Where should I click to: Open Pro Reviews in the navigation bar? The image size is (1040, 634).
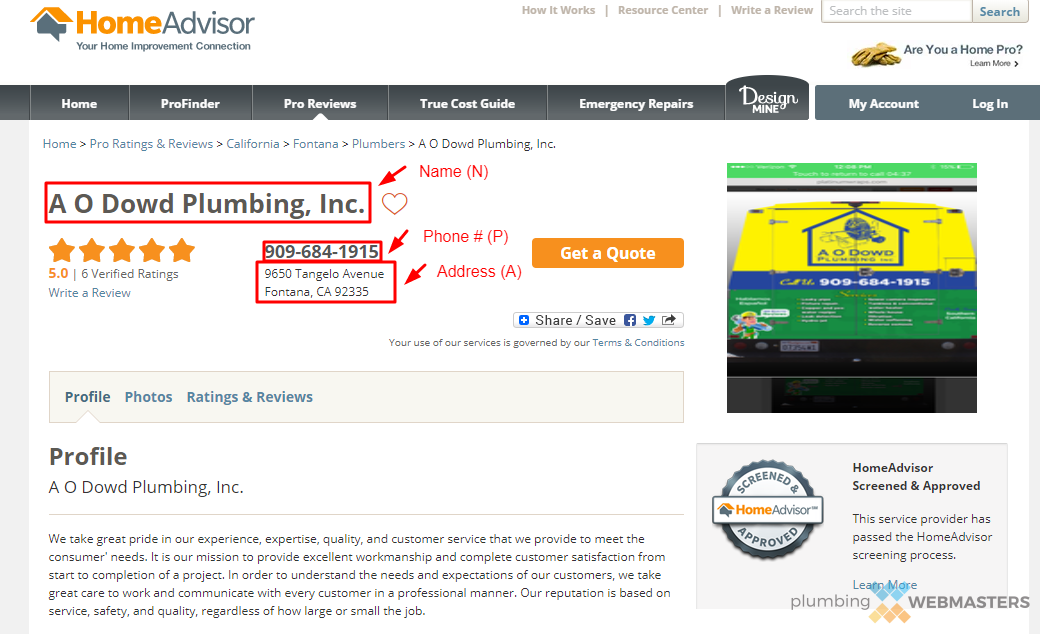click(320, 103)
